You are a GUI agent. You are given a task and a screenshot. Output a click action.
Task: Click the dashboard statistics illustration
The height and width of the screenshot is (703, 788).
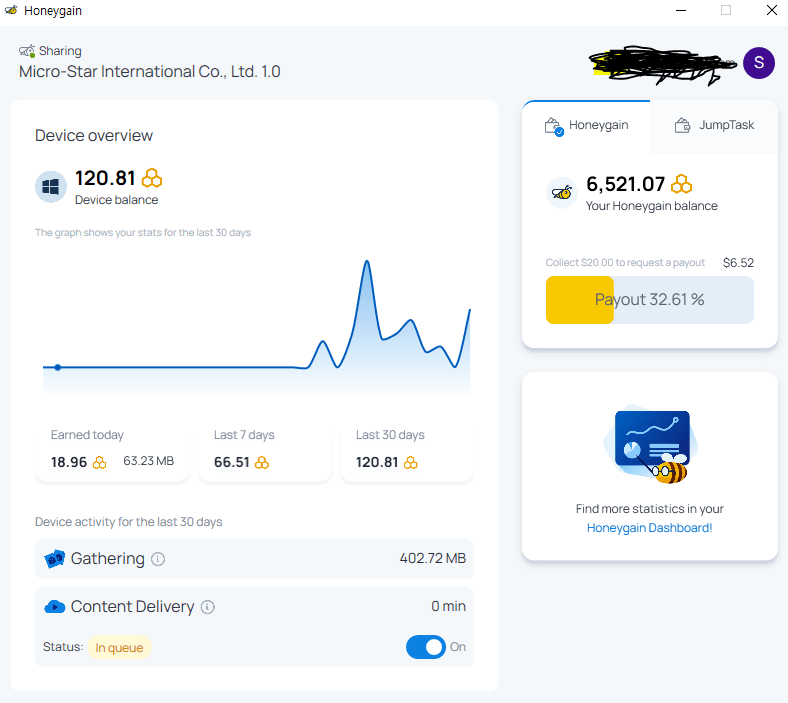(x=649, y=445)
